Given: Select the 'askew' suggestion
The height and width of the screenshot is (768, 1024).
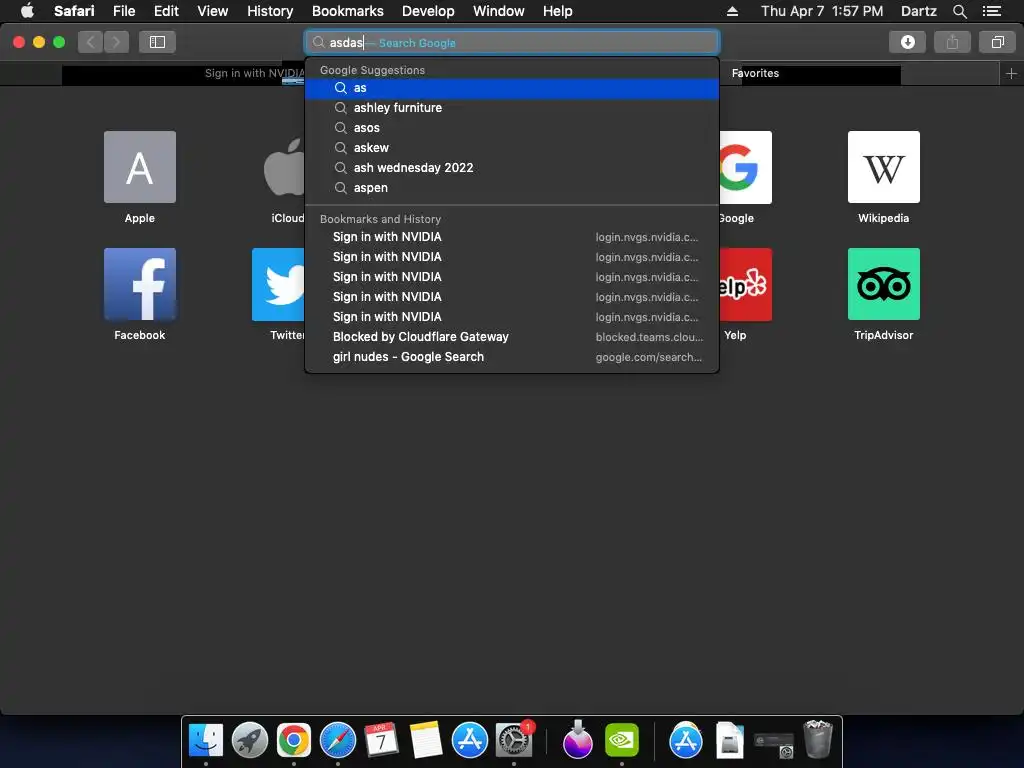Looking at the screenshot, I should 512,148.
